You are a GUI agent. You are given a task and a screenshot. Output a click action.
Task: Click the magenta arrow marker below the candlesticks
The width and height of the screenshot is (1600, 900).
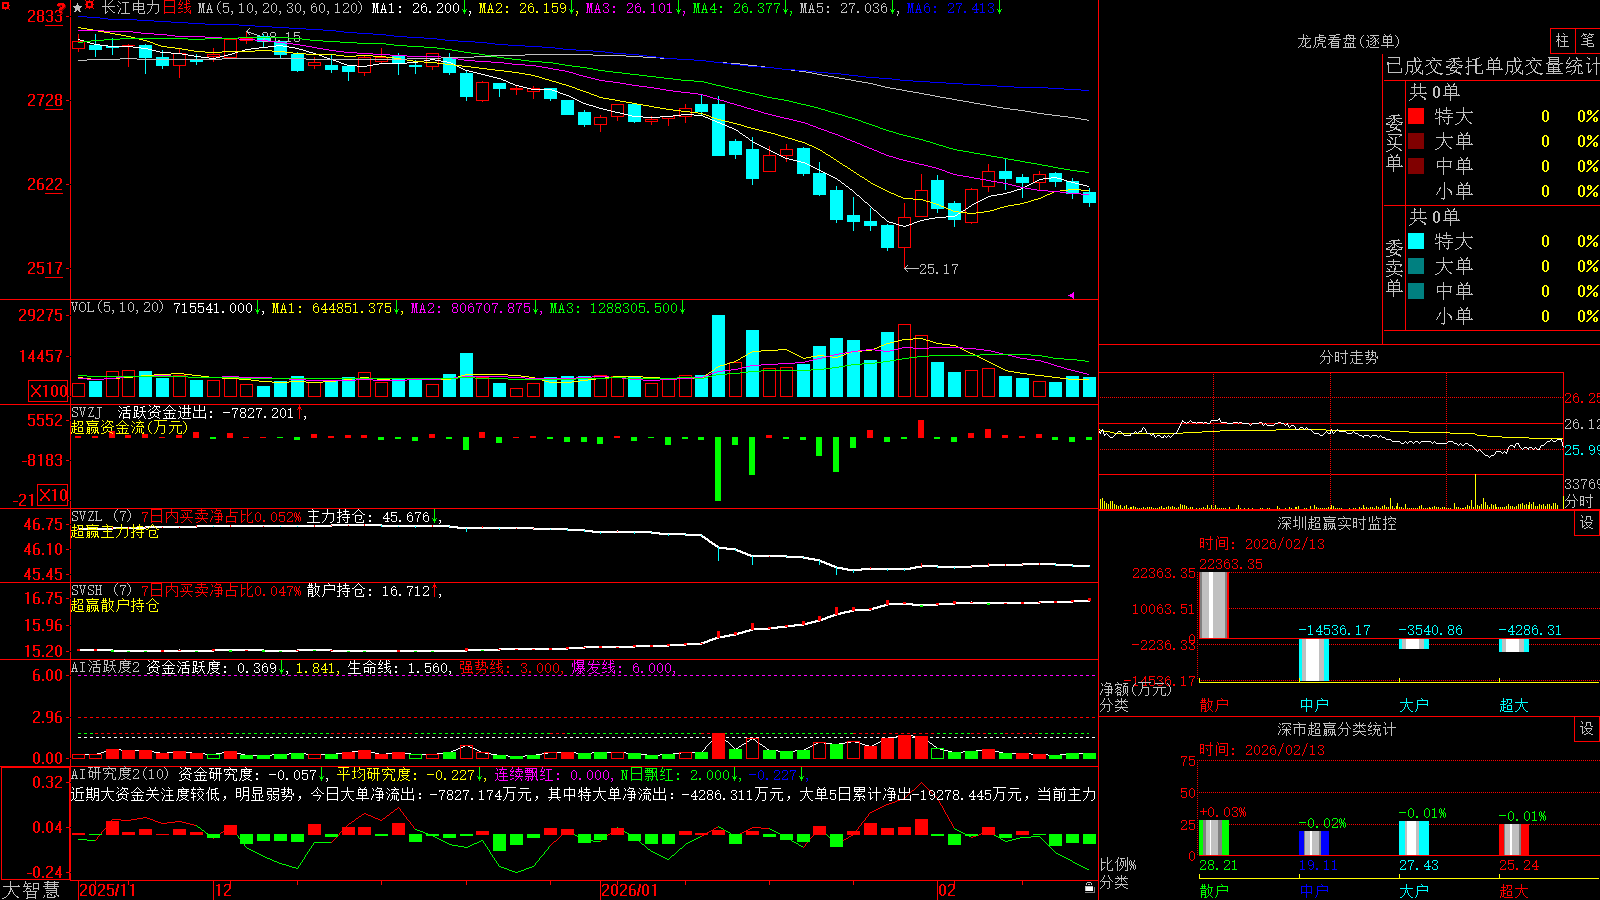point(1070,295)
